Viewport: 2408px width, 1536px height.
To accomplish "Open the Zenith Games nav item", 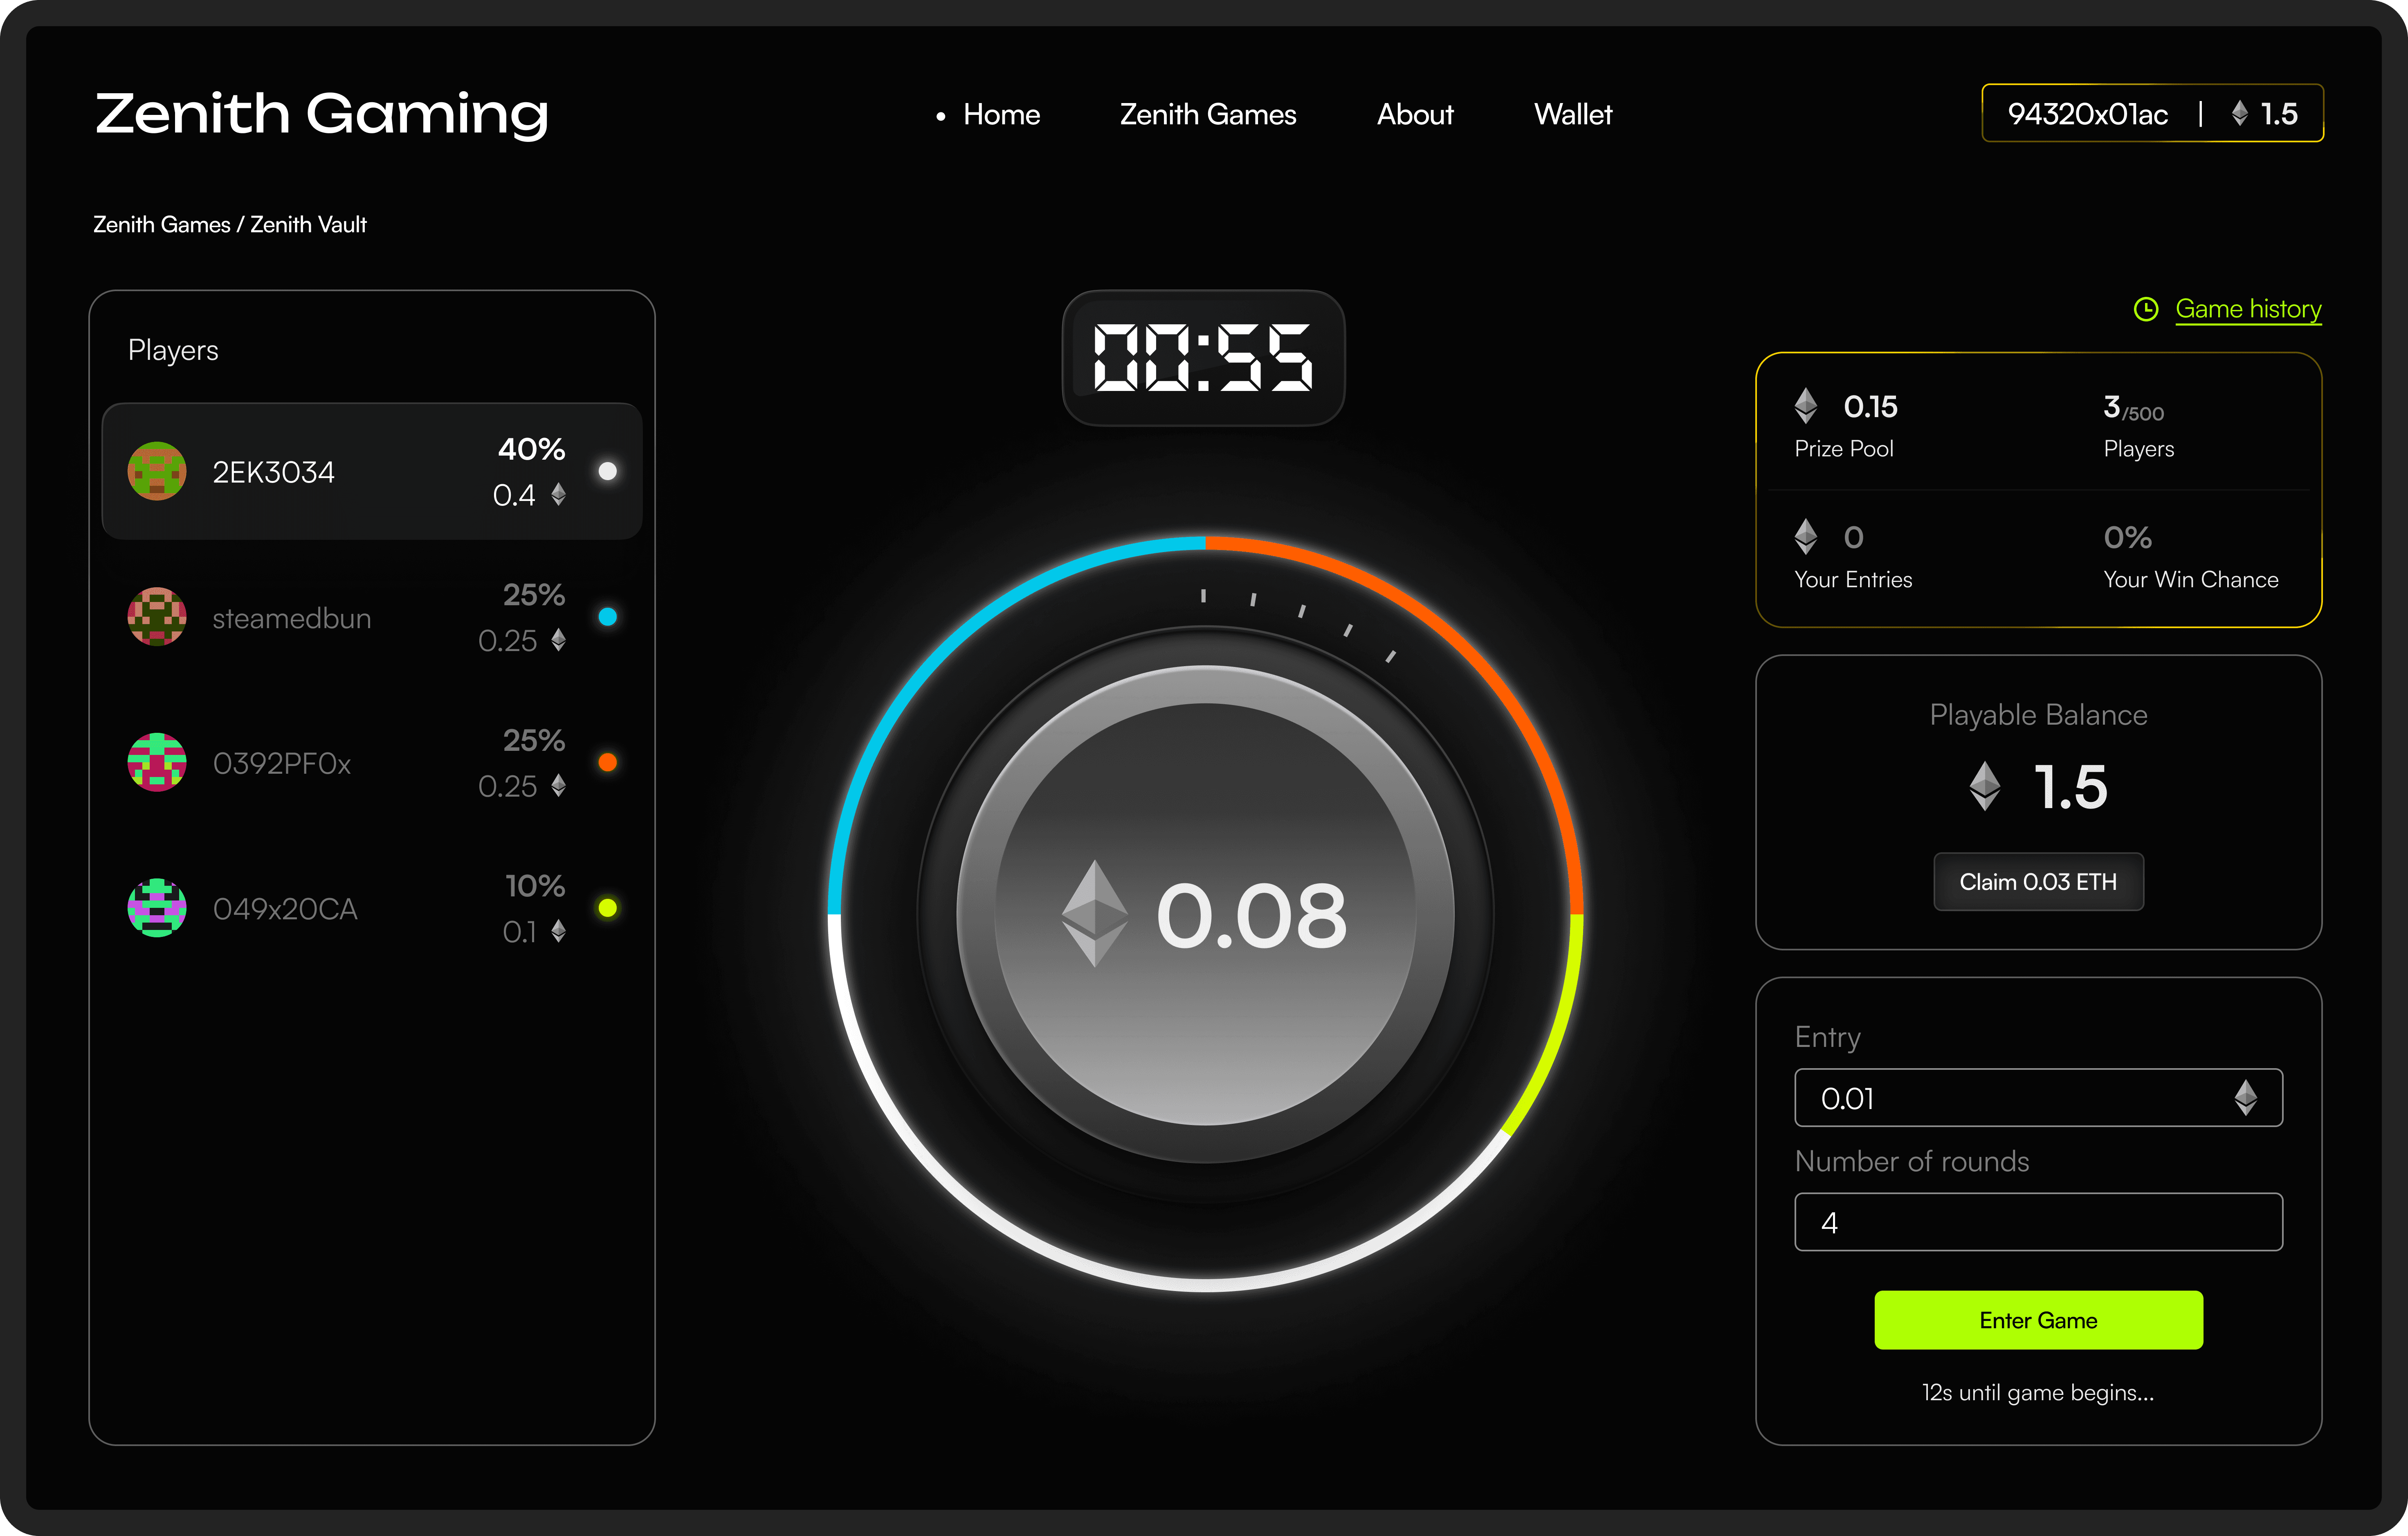I will [x=1208, y=115].
